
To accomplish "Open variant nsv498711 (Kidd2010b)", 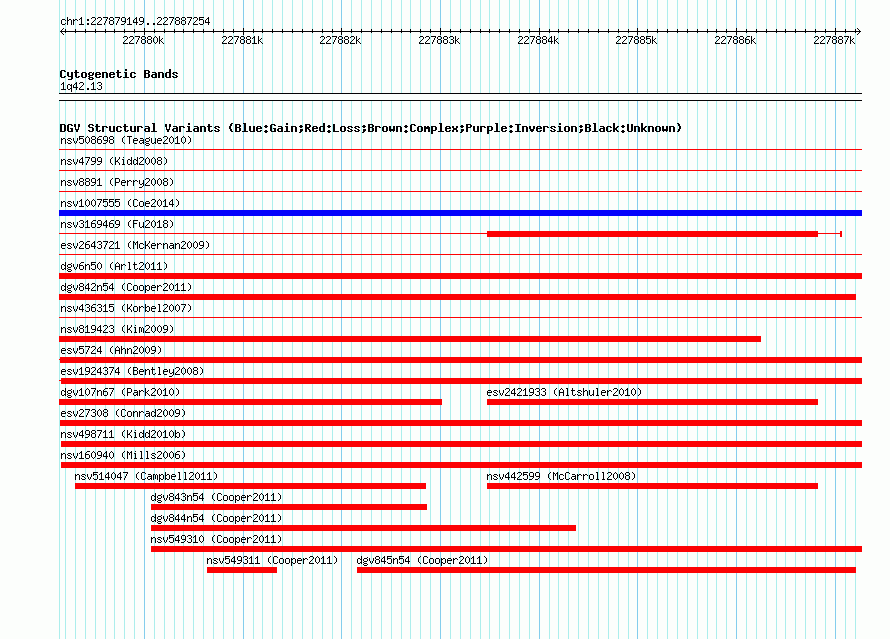I will (123, 434).
